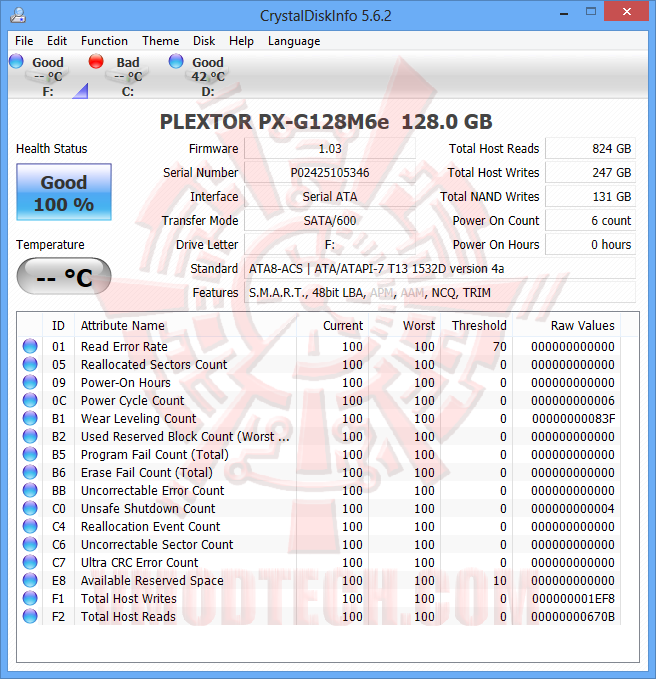Open the Edit menu
Image resolution: width=656 pixels, height=679 pixels.
pos(57,41)
